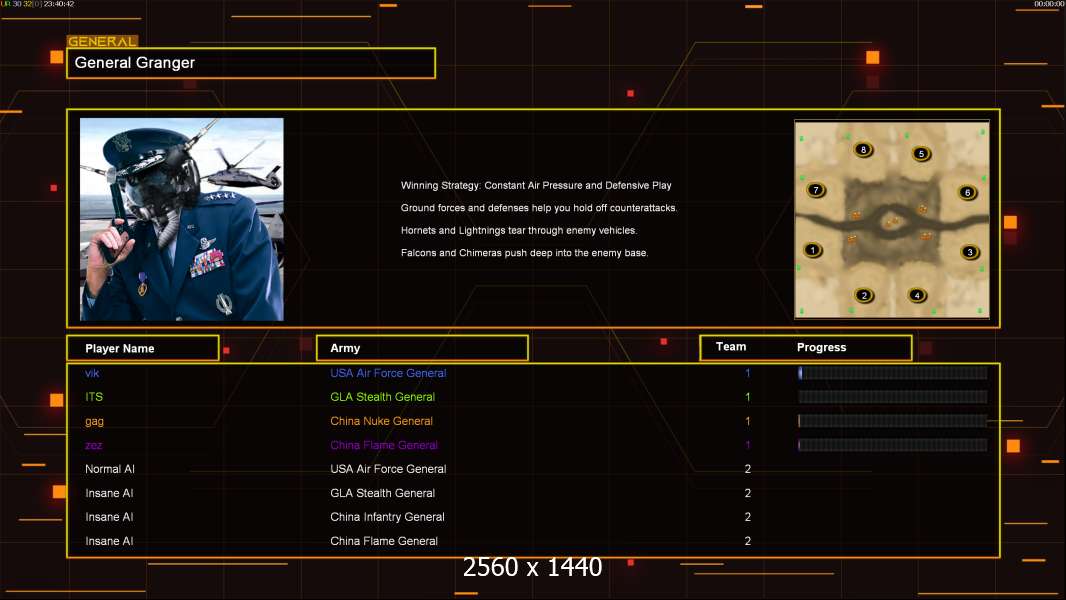Click zez's loading progress bar
This screenshot has width=1066, height=600.
(893, 445)
